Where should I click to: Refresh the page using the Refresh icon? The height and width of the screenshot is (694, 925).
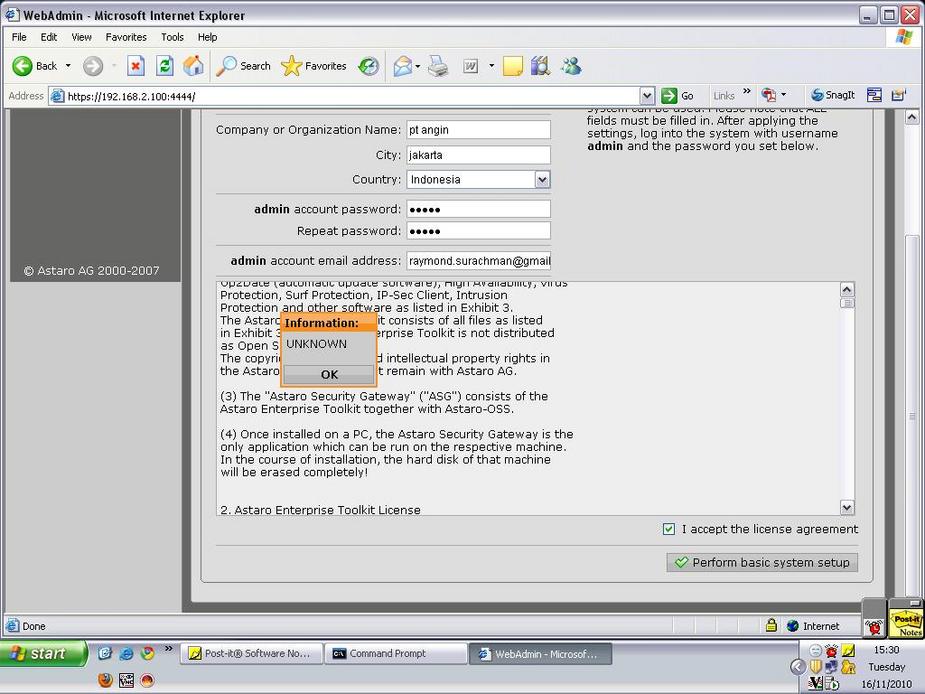pos(165,66)
